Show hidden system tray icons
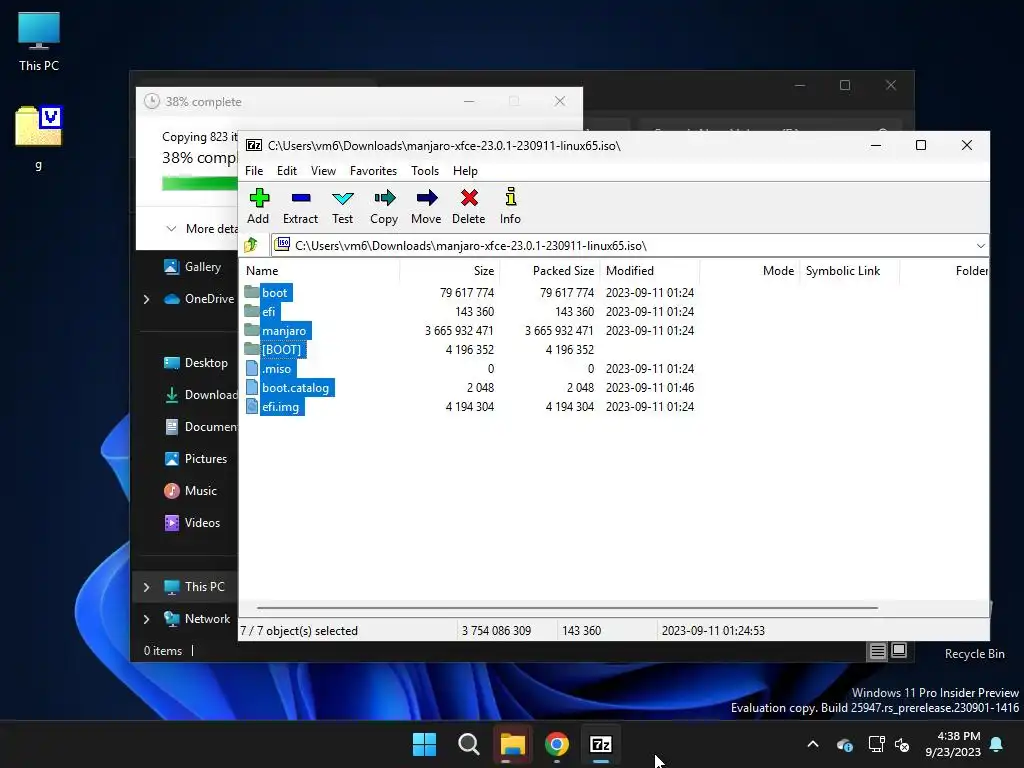Image resolution: width=1024 pixels, height=768 pixels. click(x=813, y=744)
